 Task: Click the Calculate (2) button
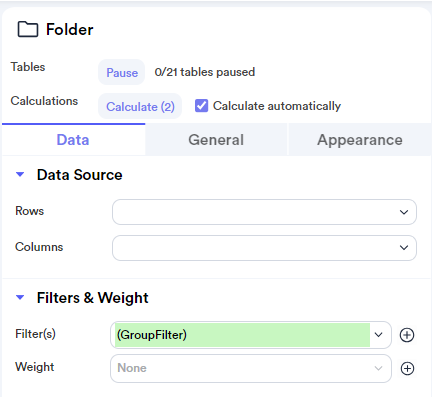(x=140, y=106)
